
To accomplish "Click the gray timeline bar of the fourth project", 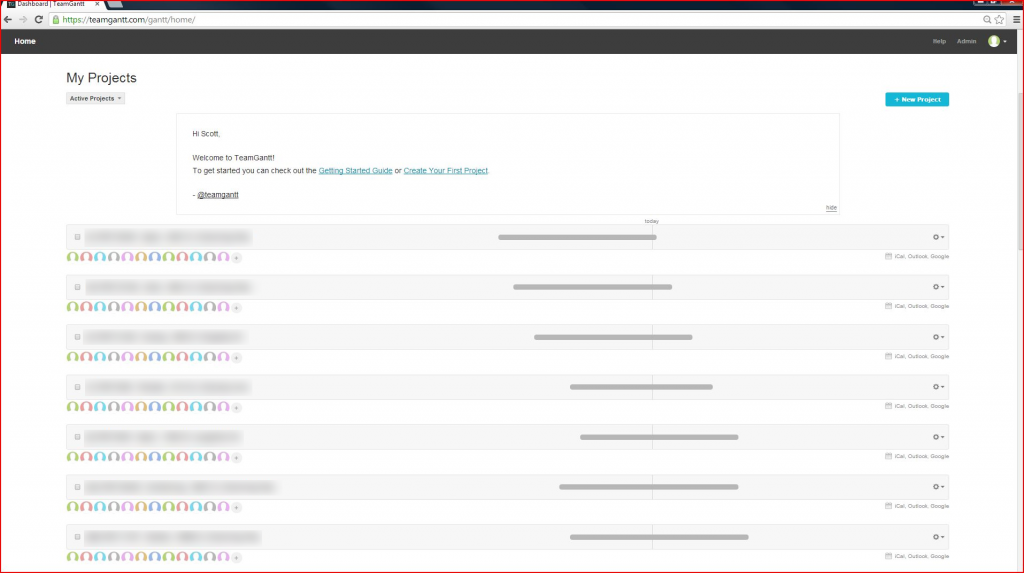I will pos(641,387).
